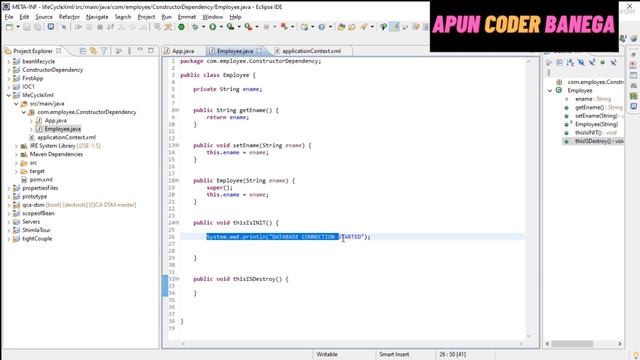The width and height of the screenshot is (640, 360).
Task: Close the Project Explorer view tab
Action: [x=58, y=51]
